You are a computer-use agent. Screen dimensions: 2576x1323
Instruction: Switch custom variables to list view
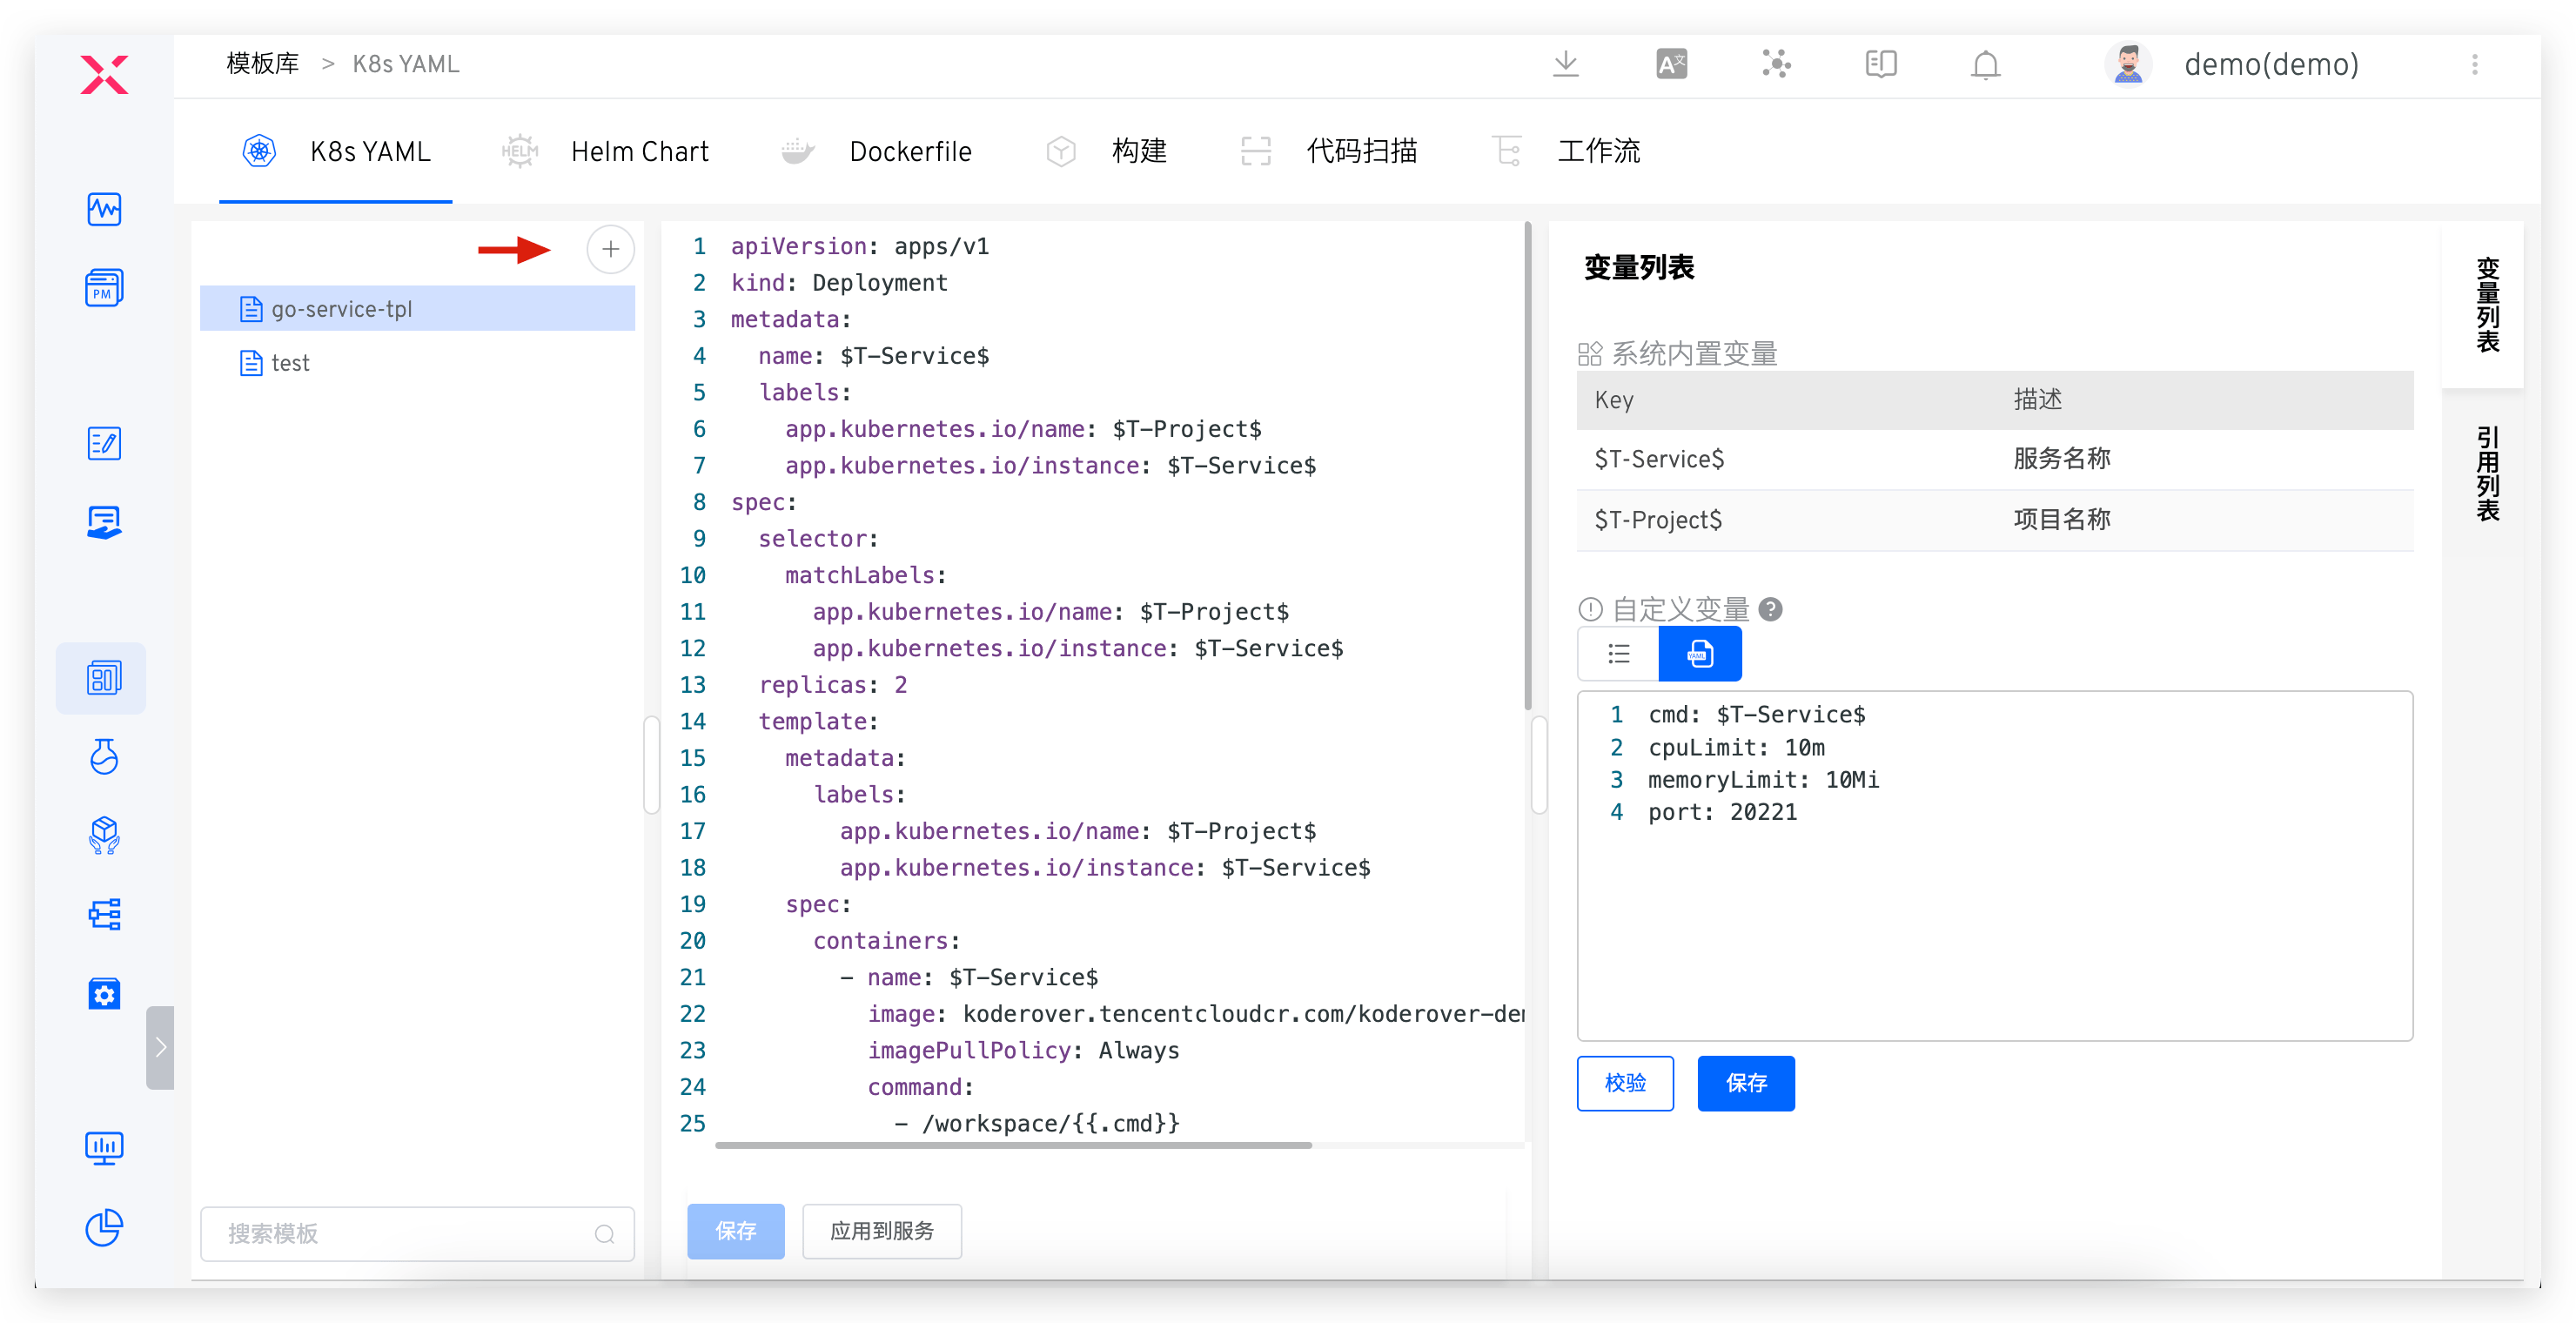1618,654
